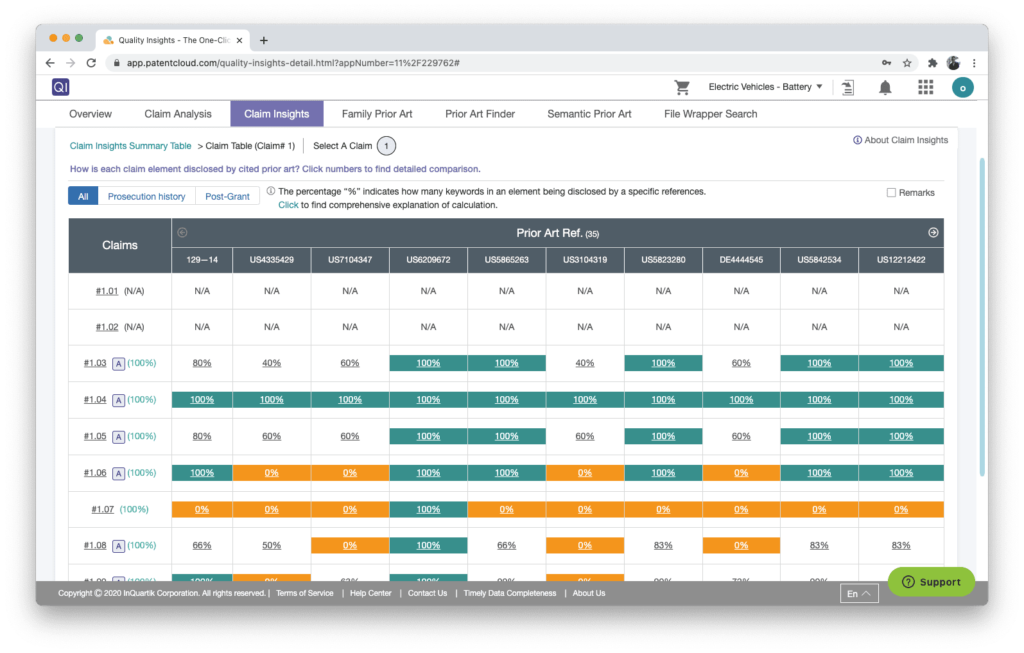Click the Support button in the bottom corner

tap(931, 581)
